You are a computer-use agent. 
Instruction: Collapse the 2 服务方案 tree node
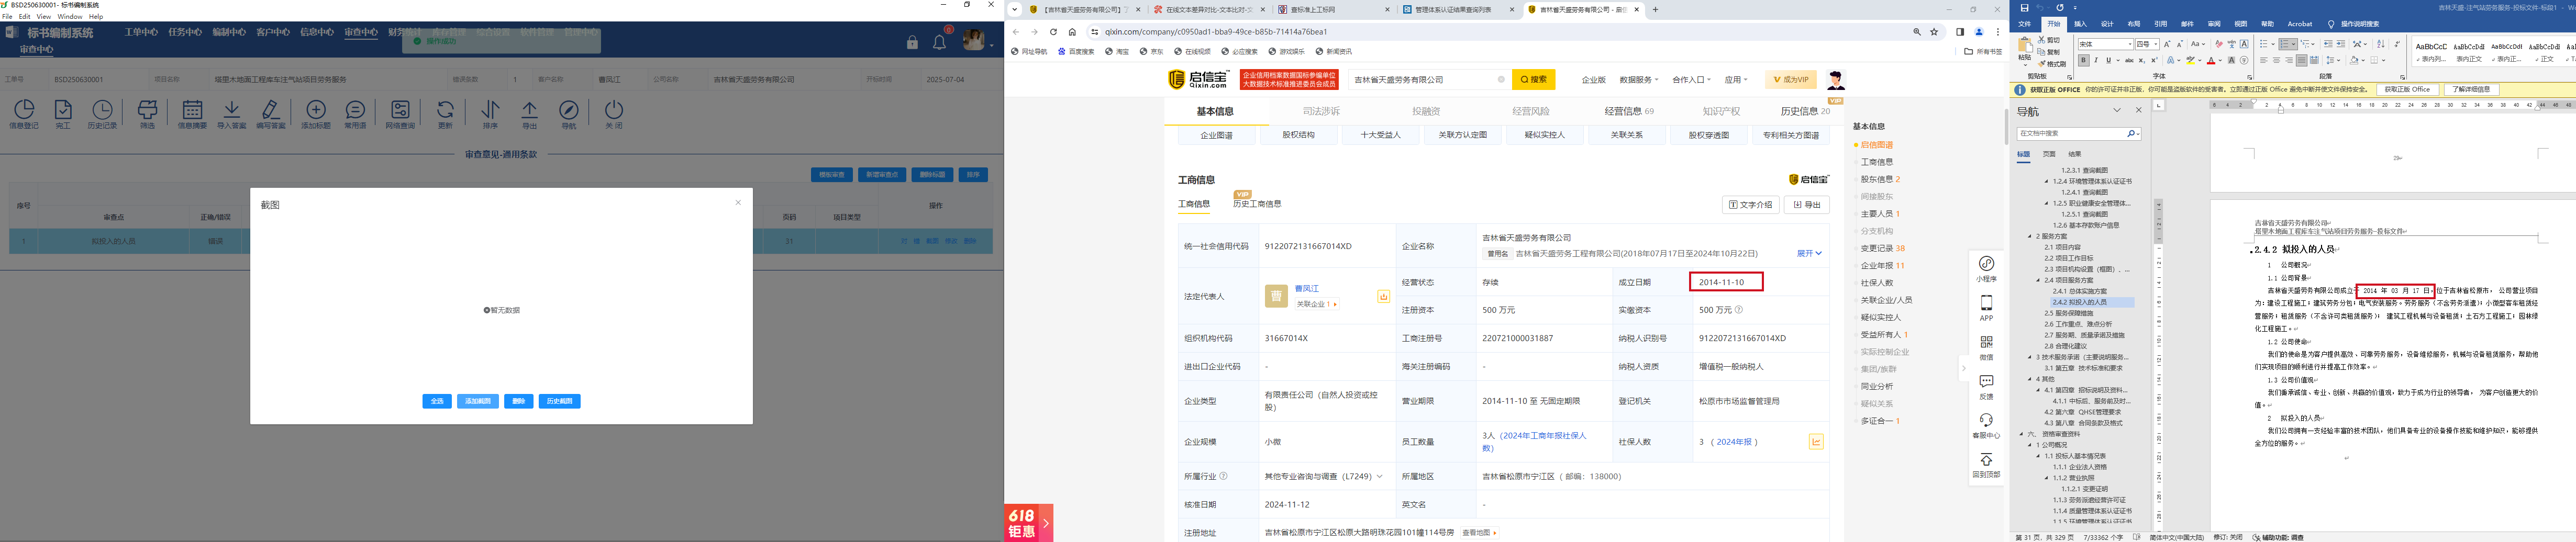tap(2030, 237)
